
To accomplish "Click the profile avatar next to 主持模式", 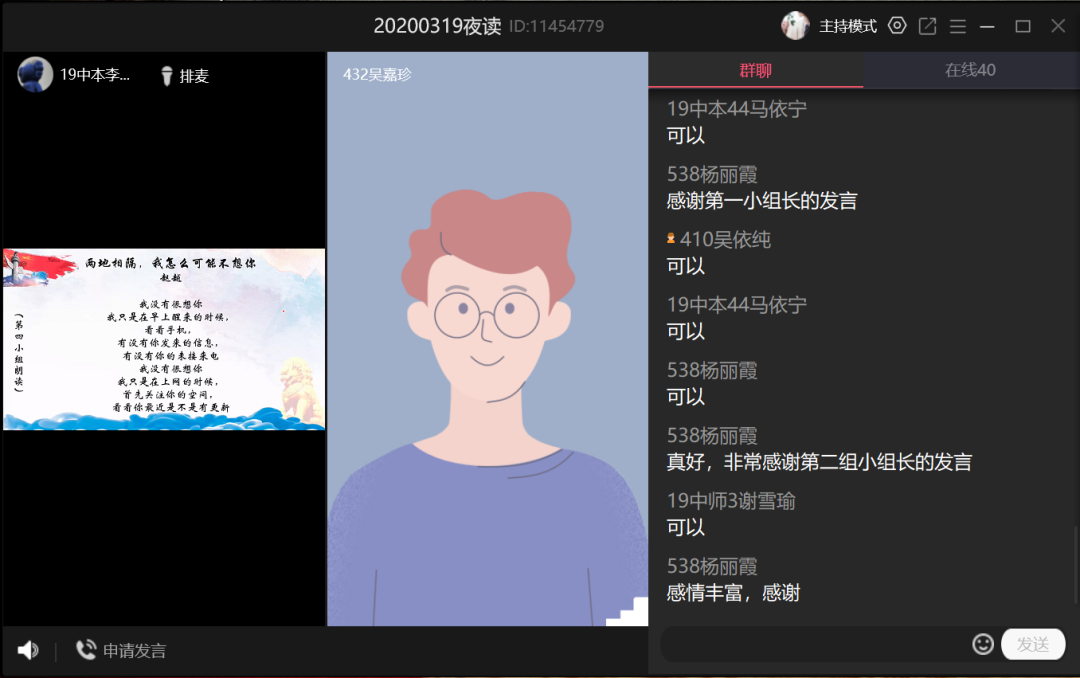I will point(795,26).
